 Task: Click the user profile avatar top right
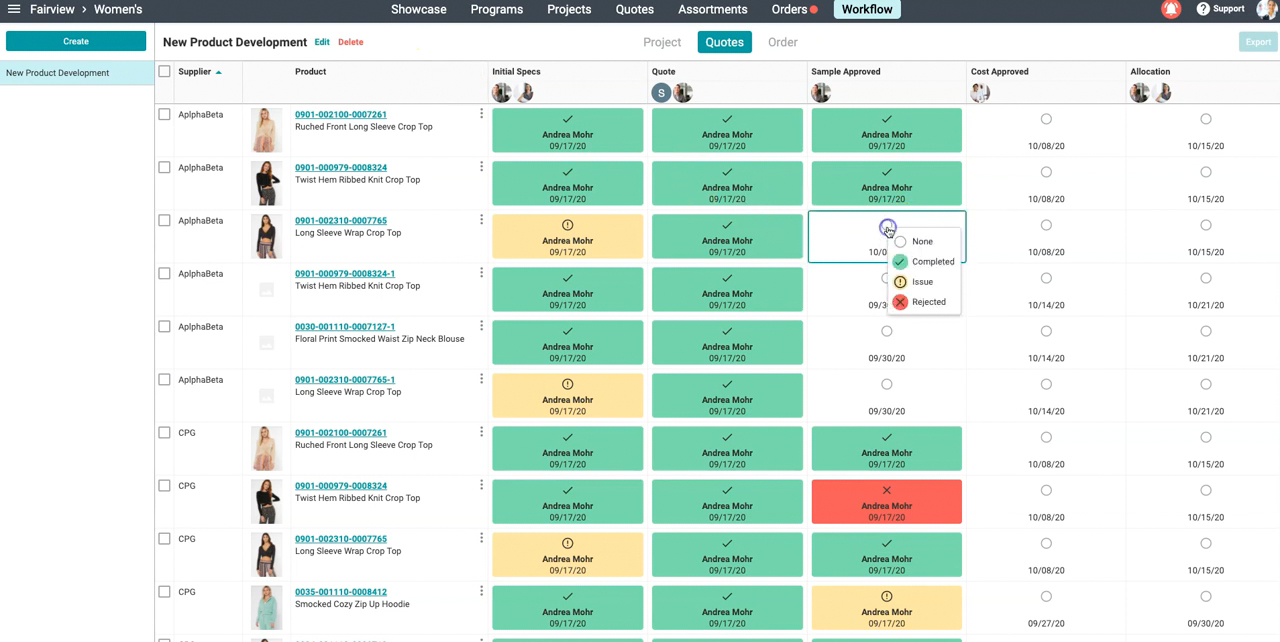(x=1267, y=9)
